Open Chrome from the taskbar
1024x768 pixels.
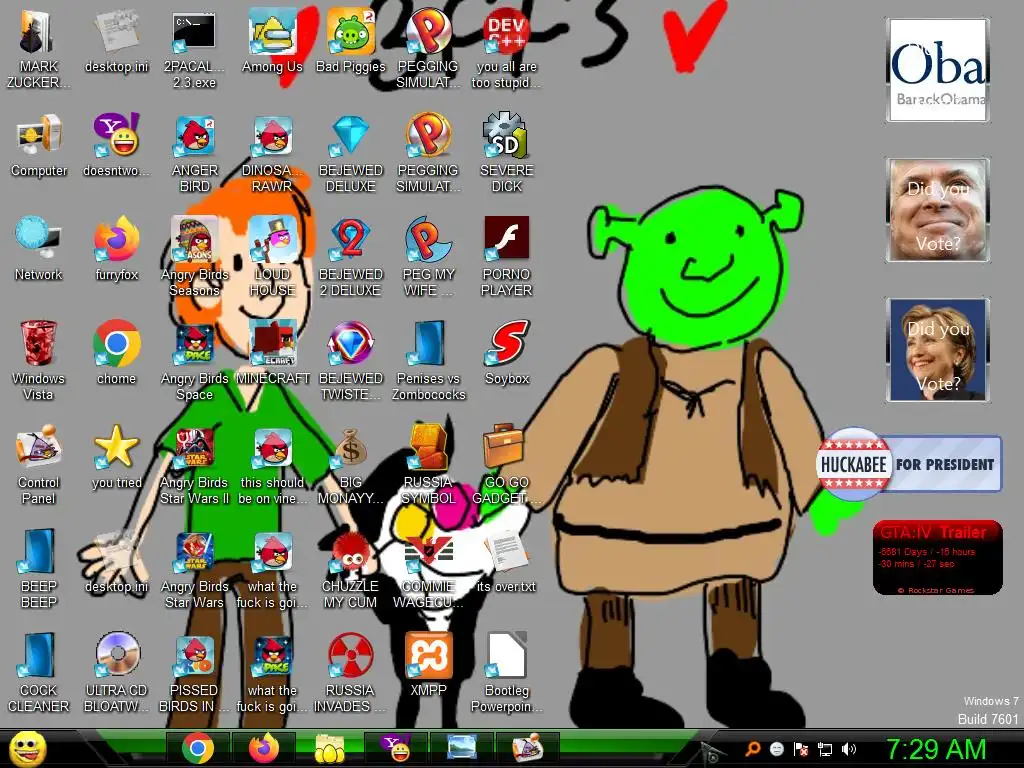pyautogui.click(x=197, y=748)
